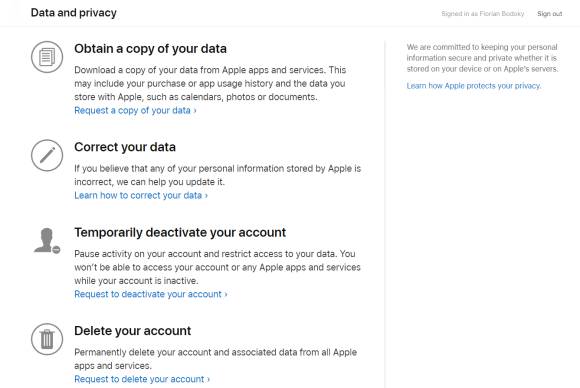Click Temporarily deactivate your account heading

tap(180, 232)
